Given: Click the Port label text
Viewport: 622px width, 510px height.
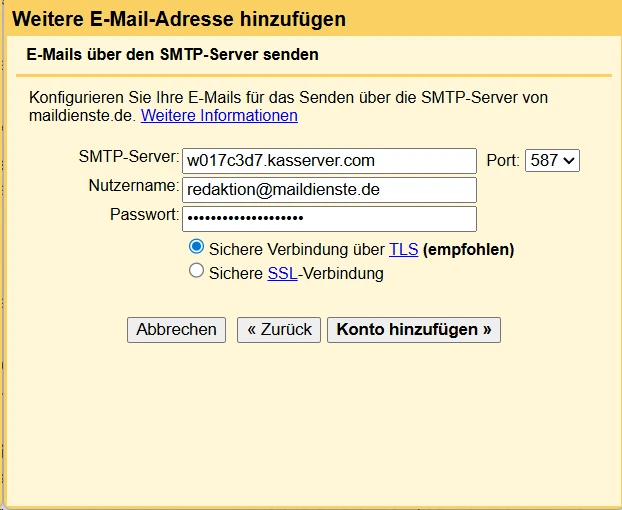Looking at the screenshot, I should [x=502, y=160].
